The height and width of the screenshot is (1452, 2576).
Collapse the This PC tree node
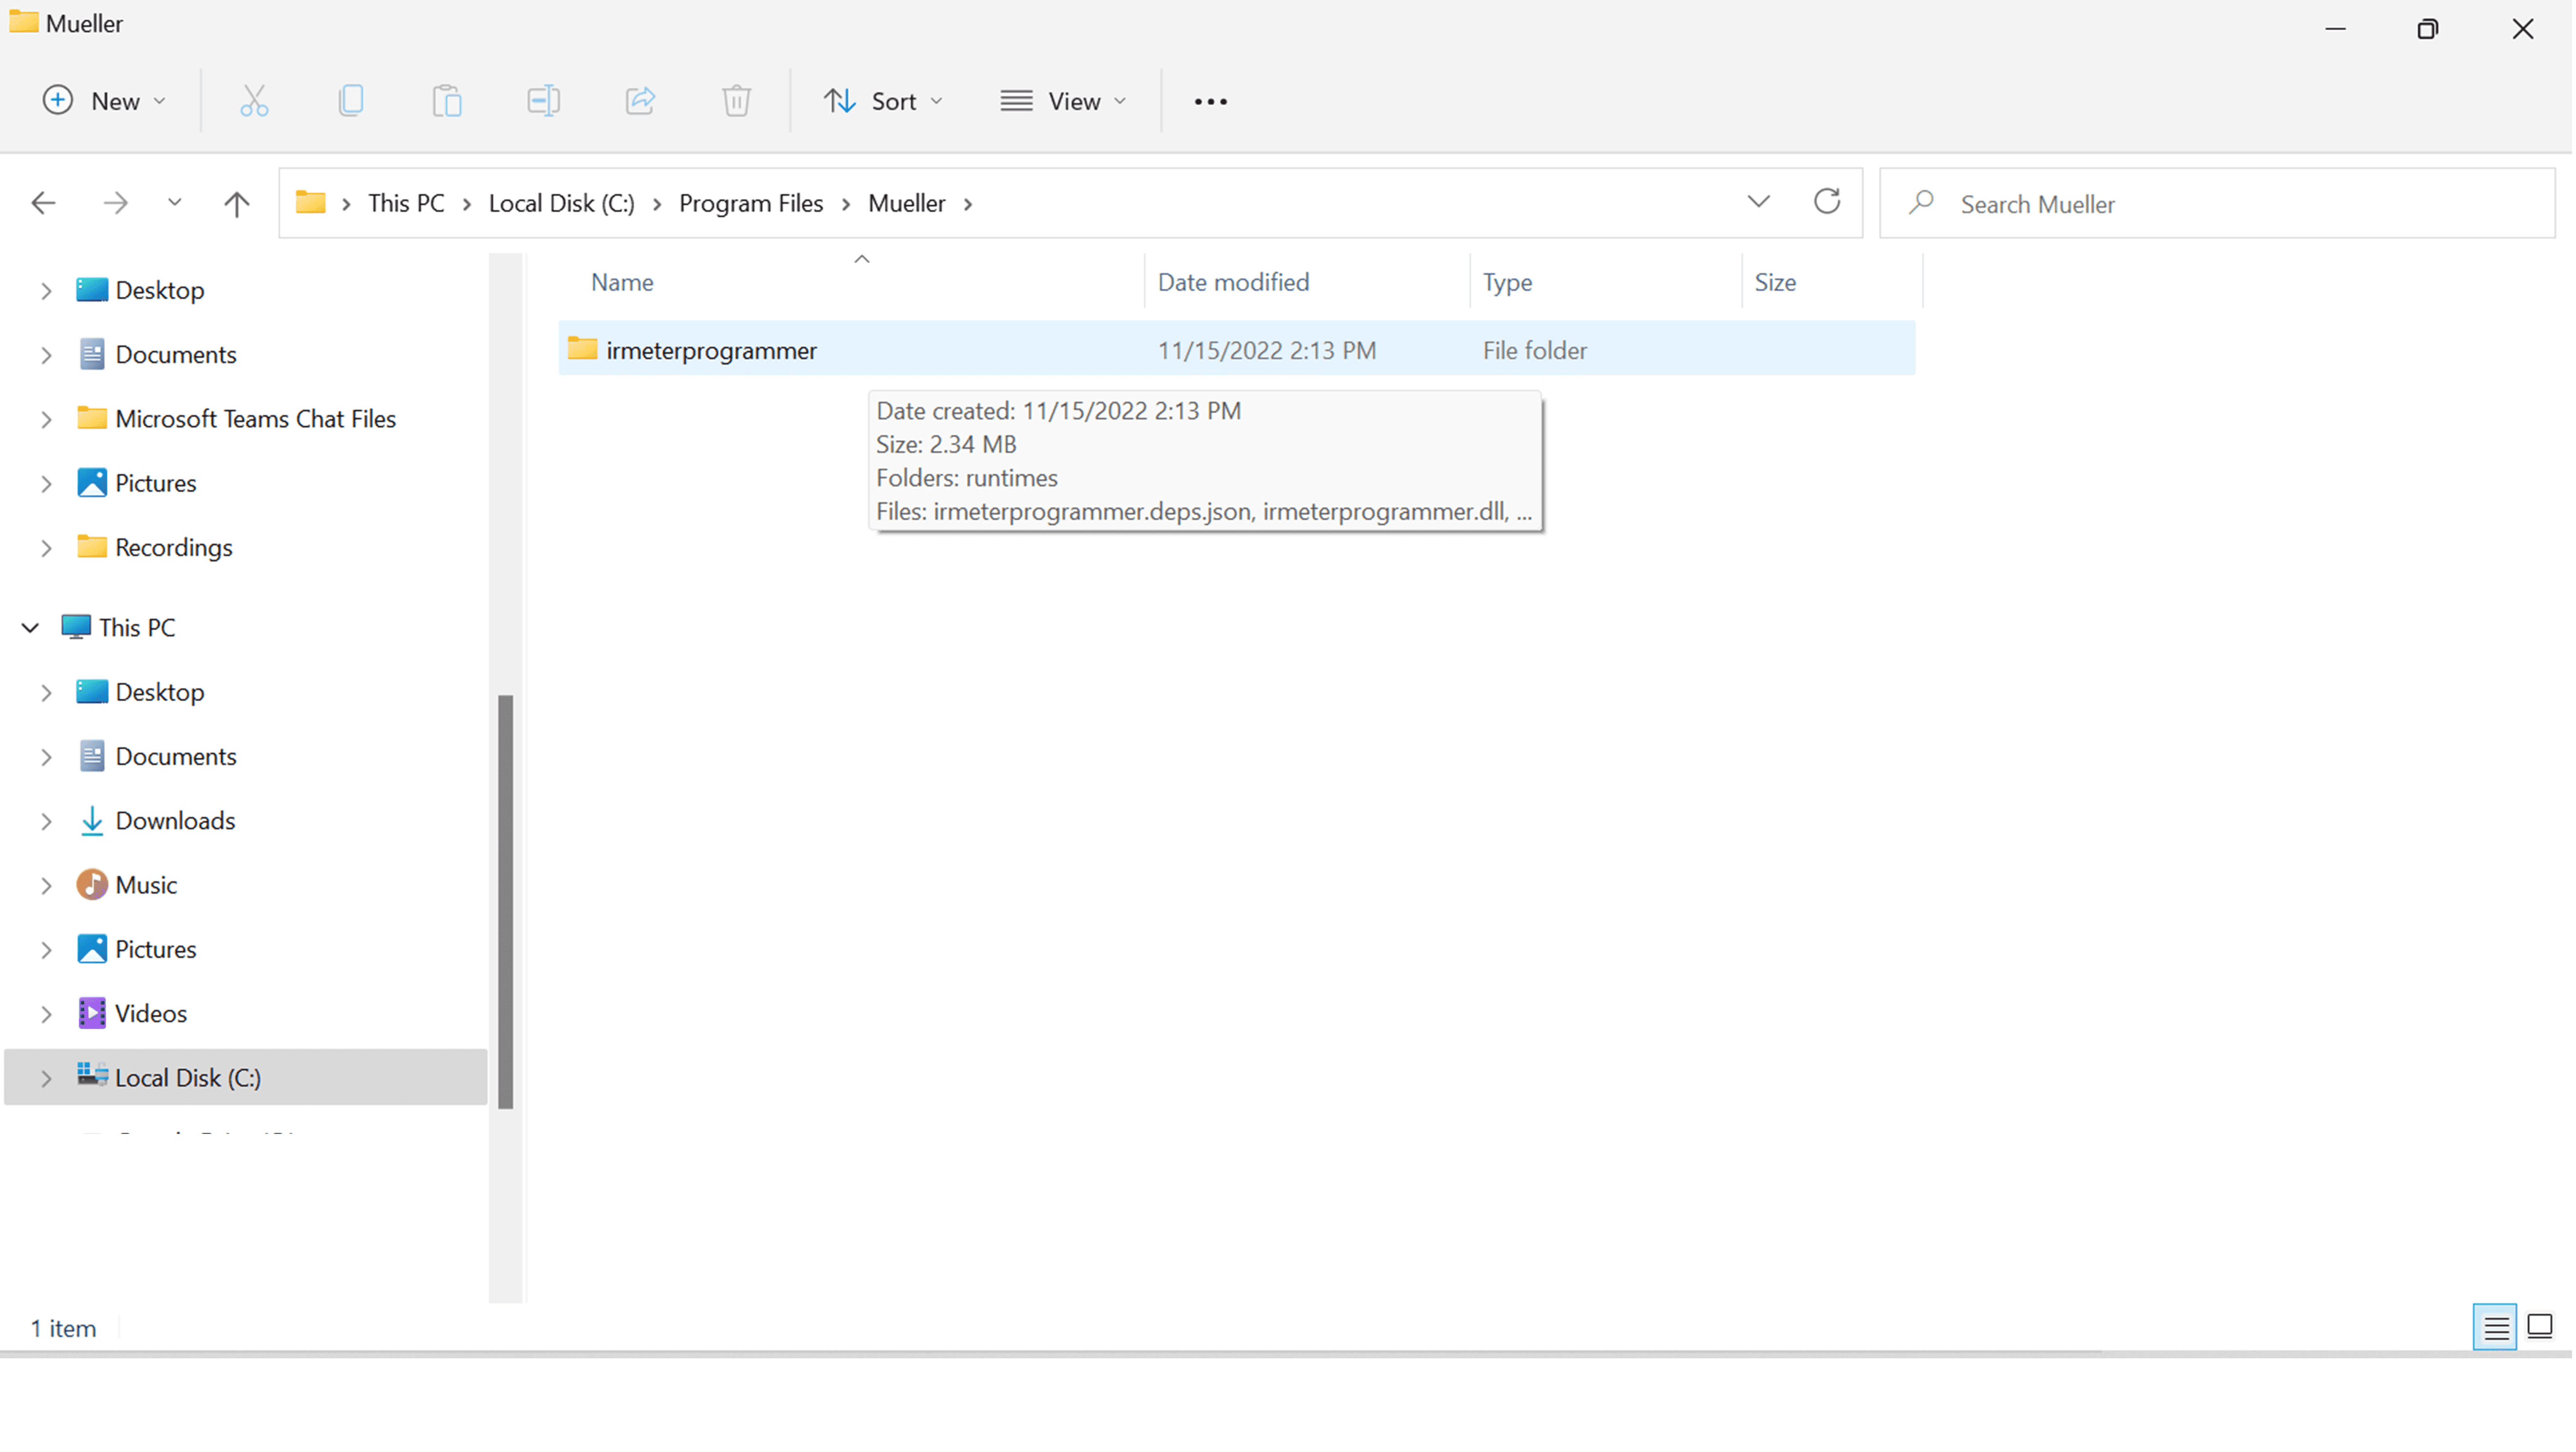(x=30, y=628)
